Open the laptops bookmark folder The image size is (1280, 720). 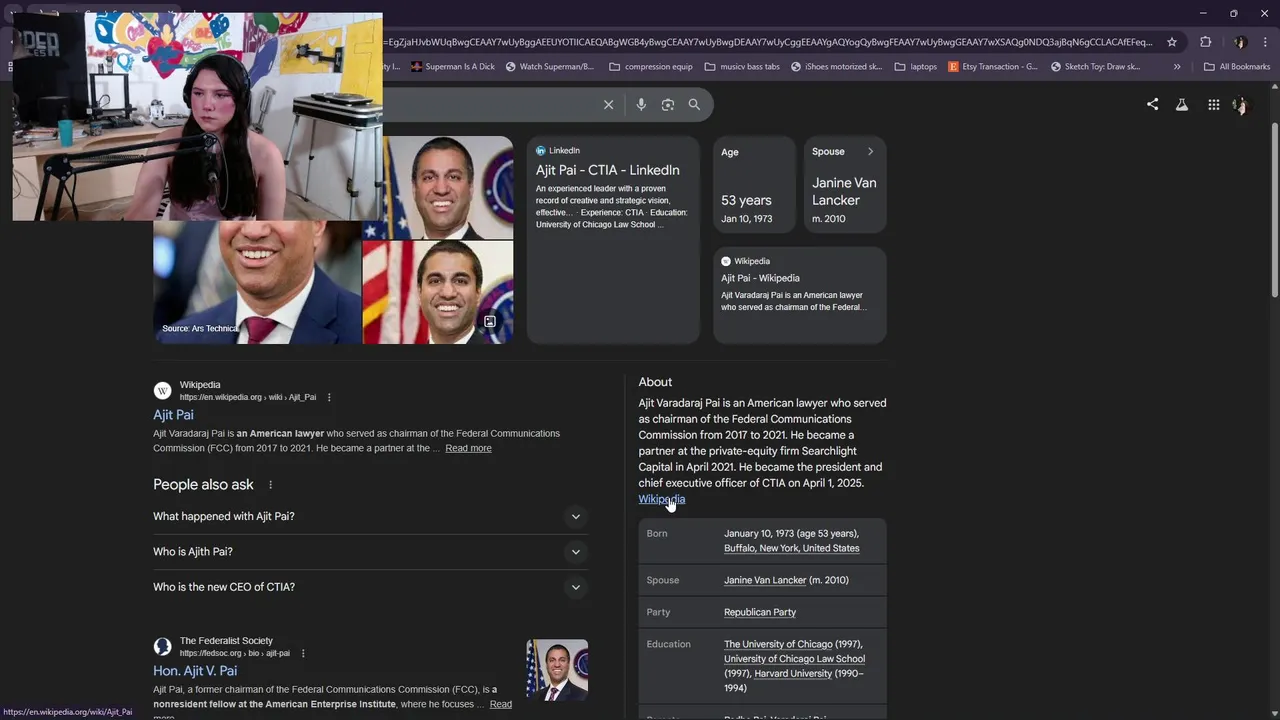(916, 67)
